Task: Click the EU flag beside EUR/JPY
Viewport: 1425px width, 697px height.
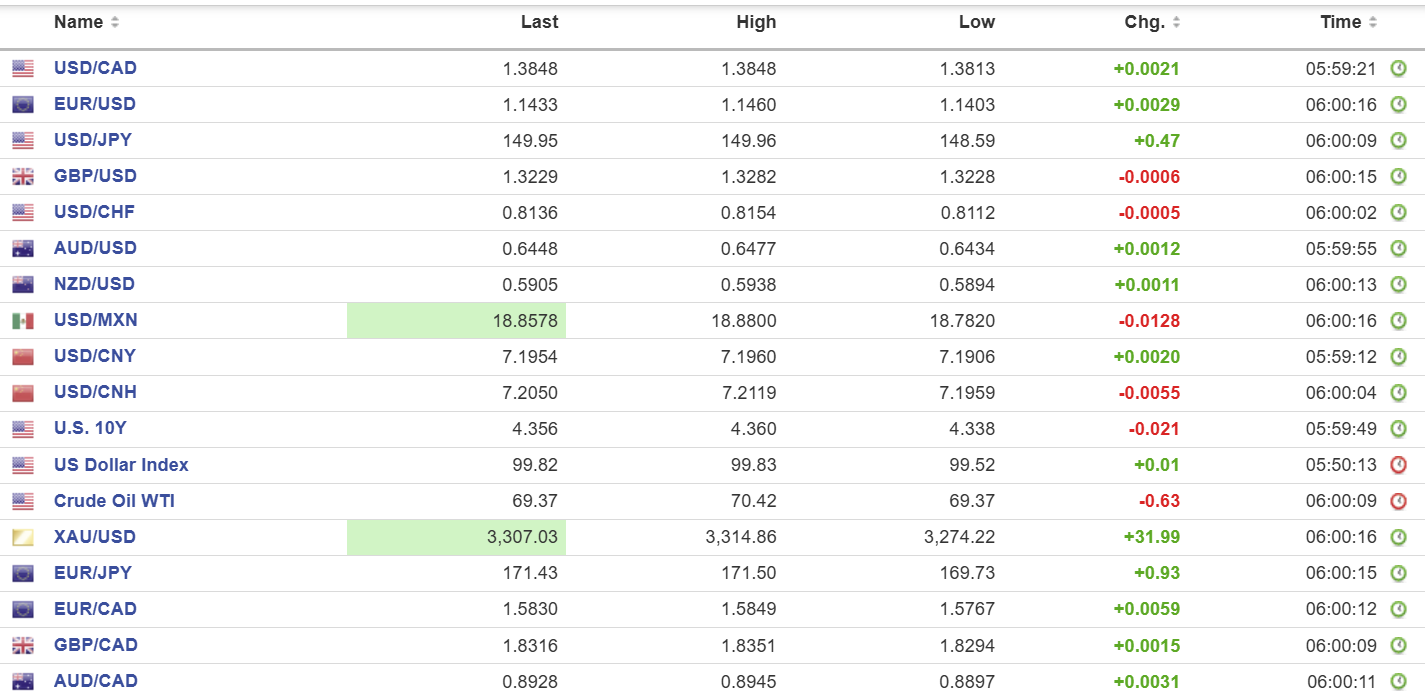Action: point(23,574)
